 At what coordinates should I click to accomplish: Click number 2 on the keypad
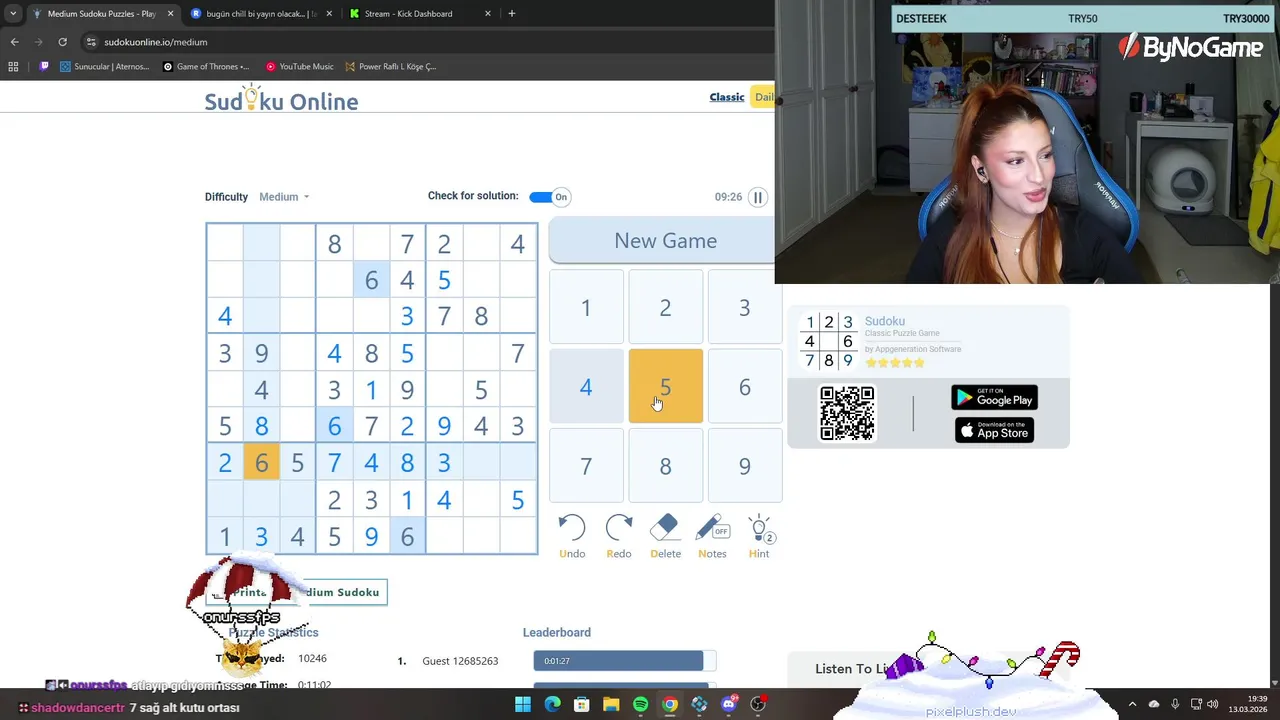click(665, 308)
